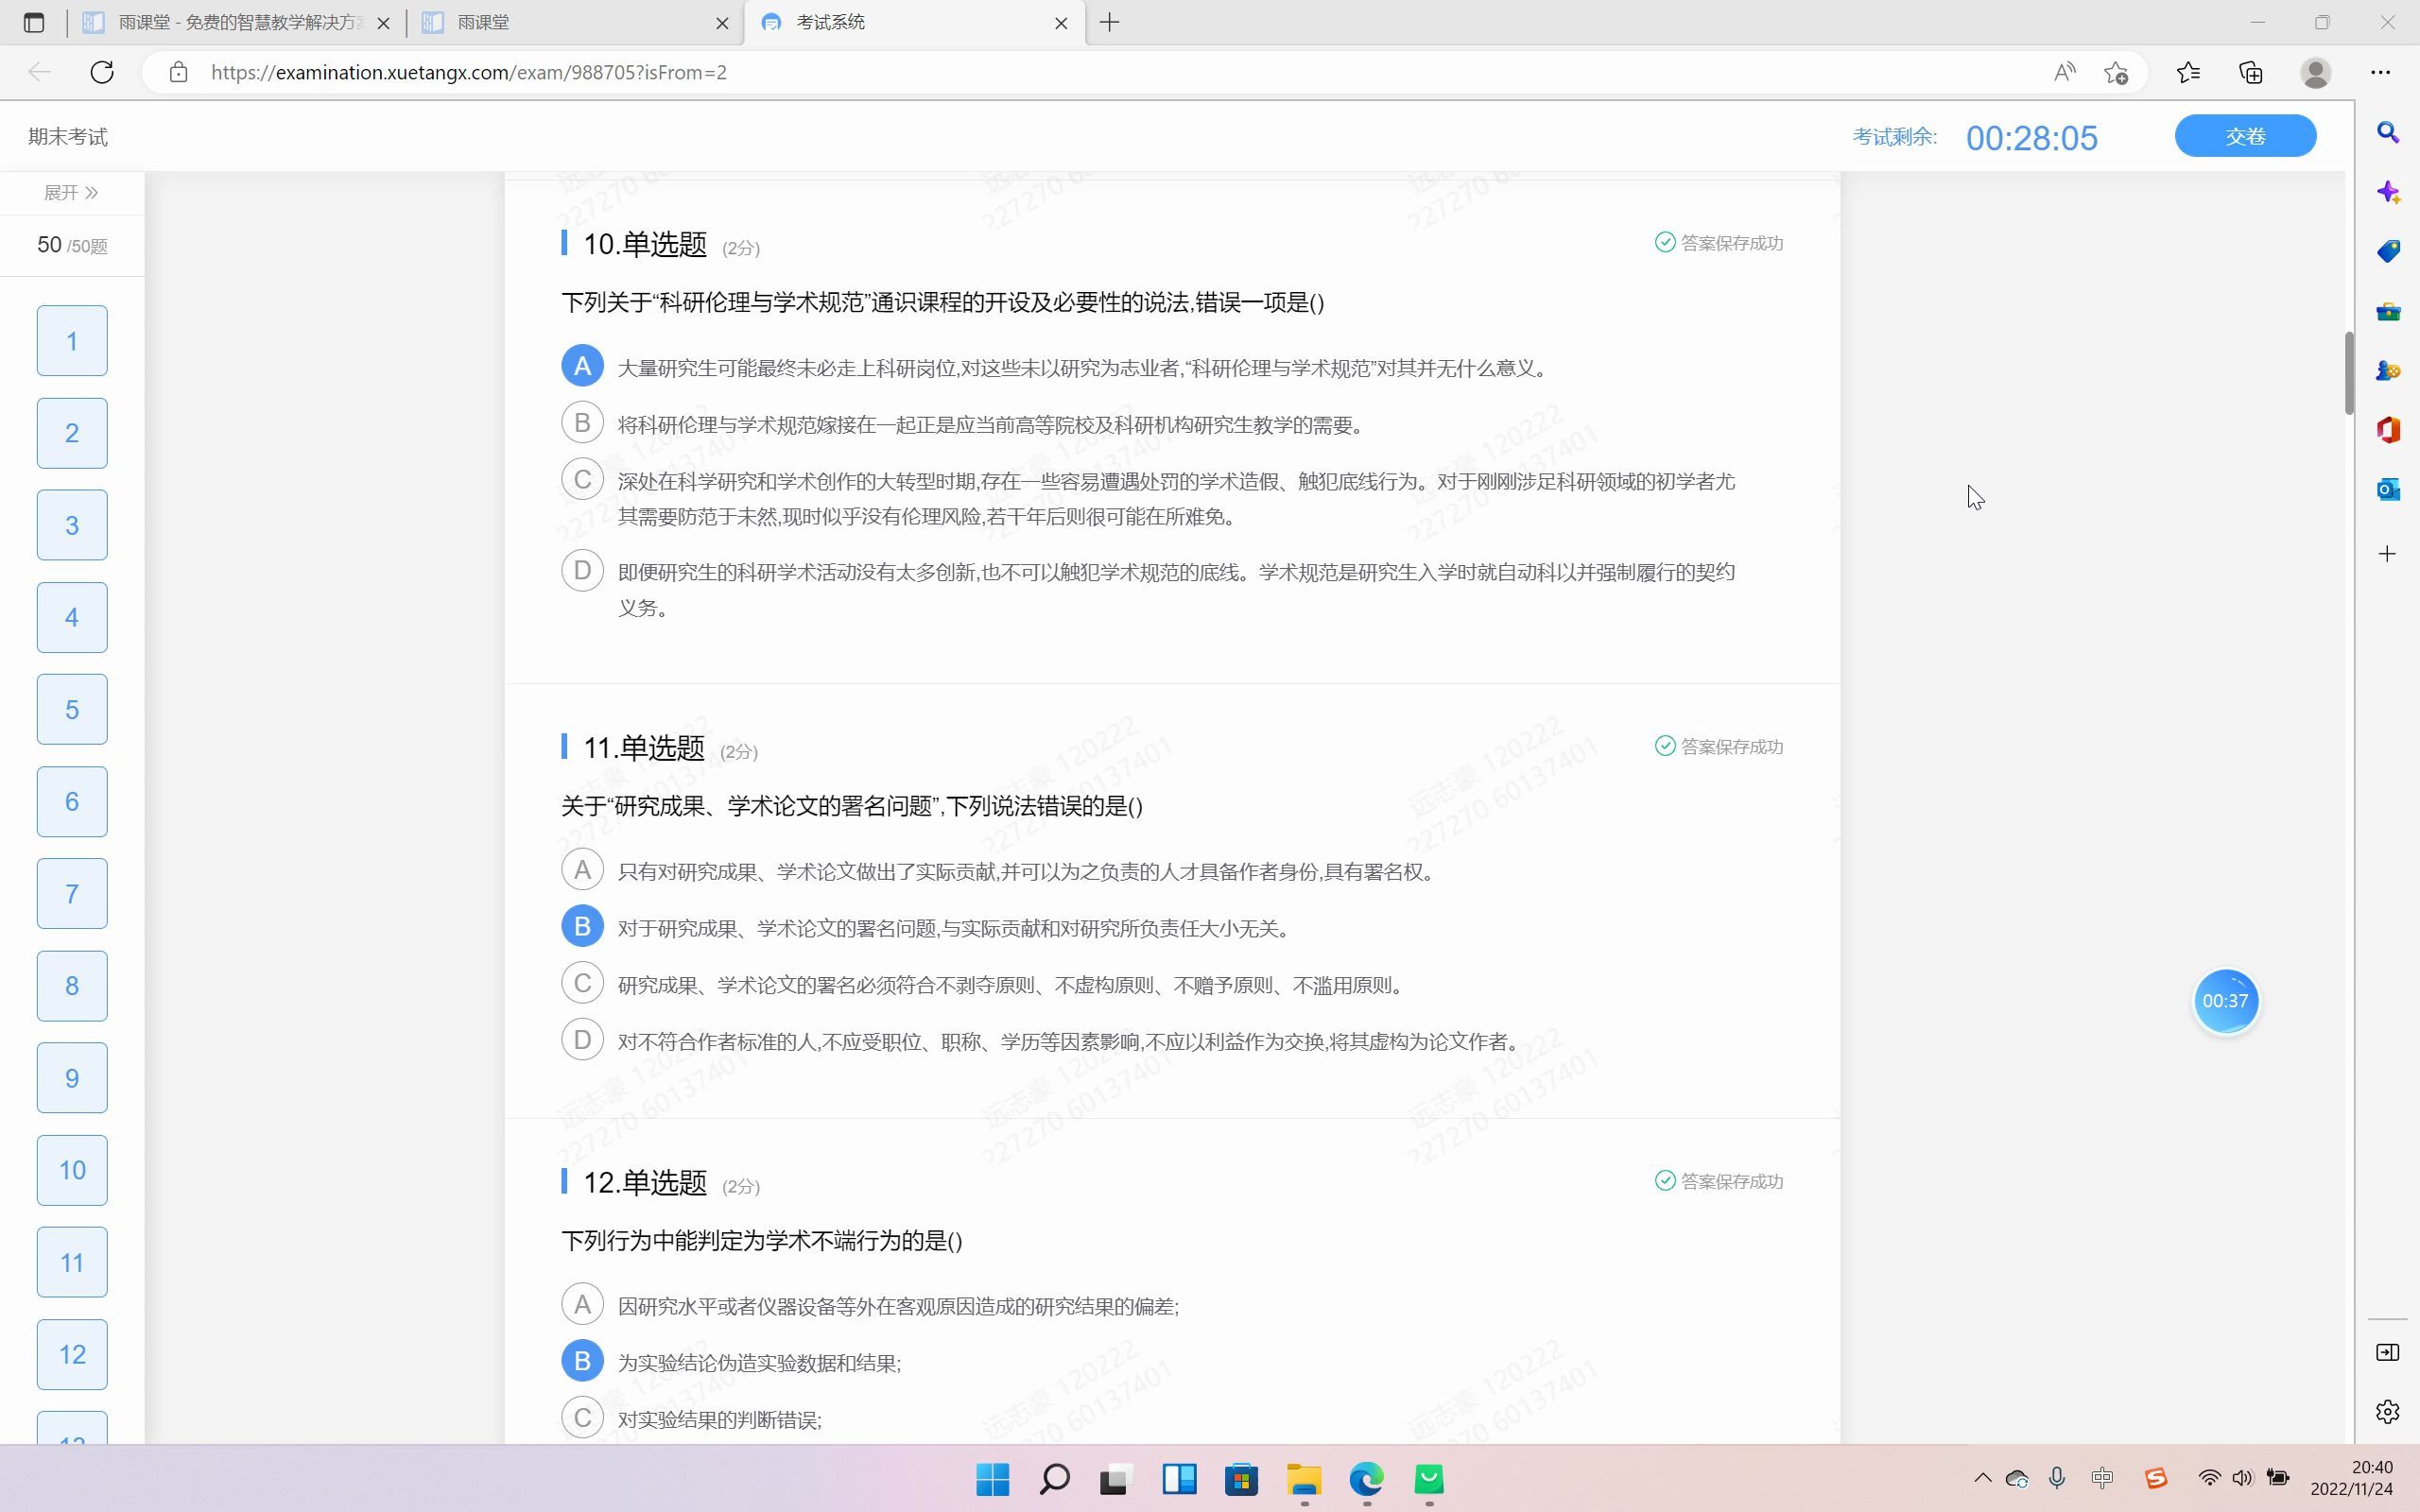Add this page to favorites star icon
This screenshot has width=2420, height=1512.
click(x=2115, y=72)
